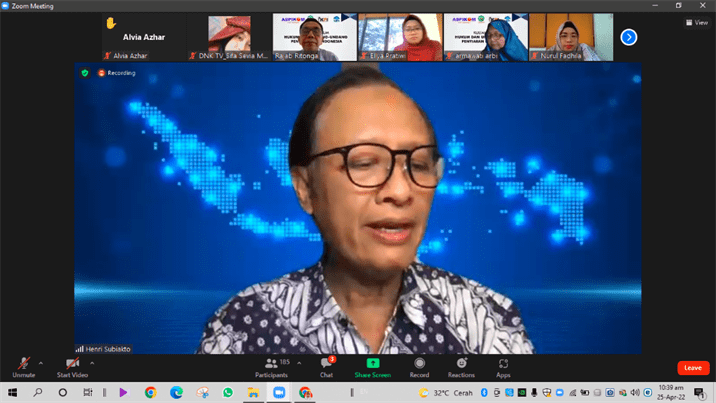Click Zoom tray icon in system tray
The height and width of the screenshot is (403, 716).
click(x=559, y=393)
